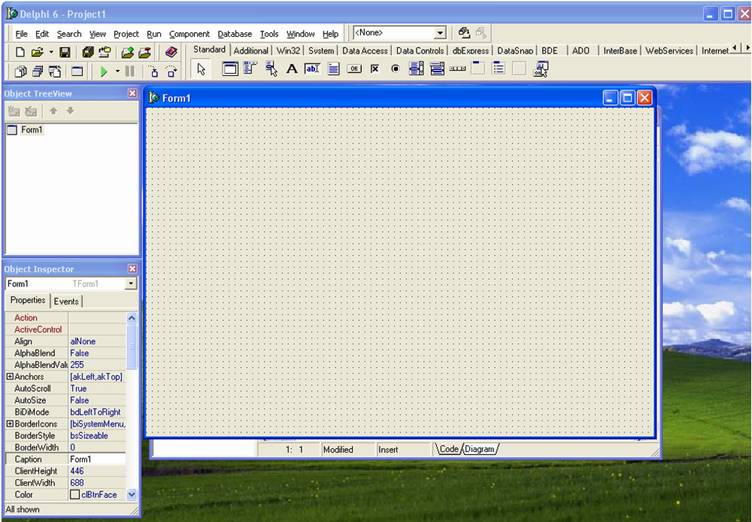
Task: Switch to the Events tab in Object Inspector
Action: pyautogui.click(x=66, y=301)
